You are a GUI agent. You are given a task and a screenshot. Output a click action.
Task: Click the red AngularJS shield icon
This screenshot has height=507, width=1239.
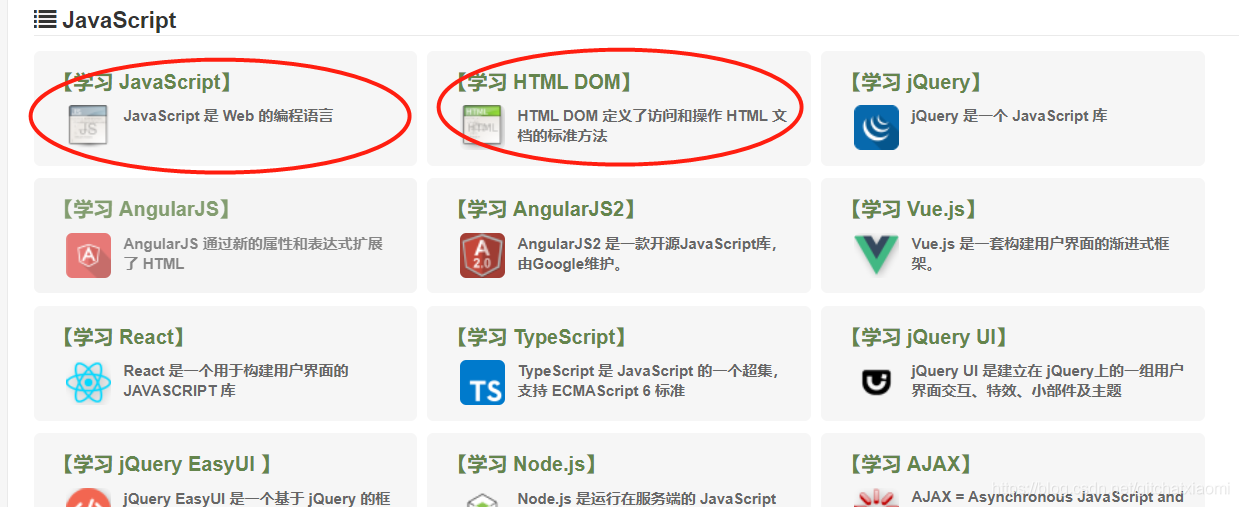tap(88, 255)
